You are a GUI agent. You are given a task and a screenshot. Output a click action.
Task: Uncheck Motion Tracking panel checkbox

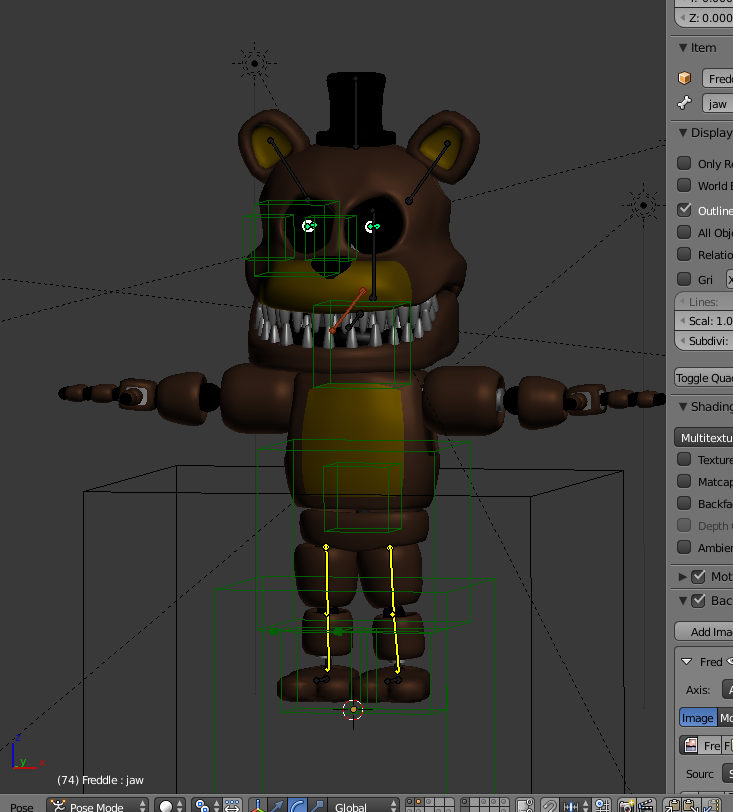(x=699, y=576)
